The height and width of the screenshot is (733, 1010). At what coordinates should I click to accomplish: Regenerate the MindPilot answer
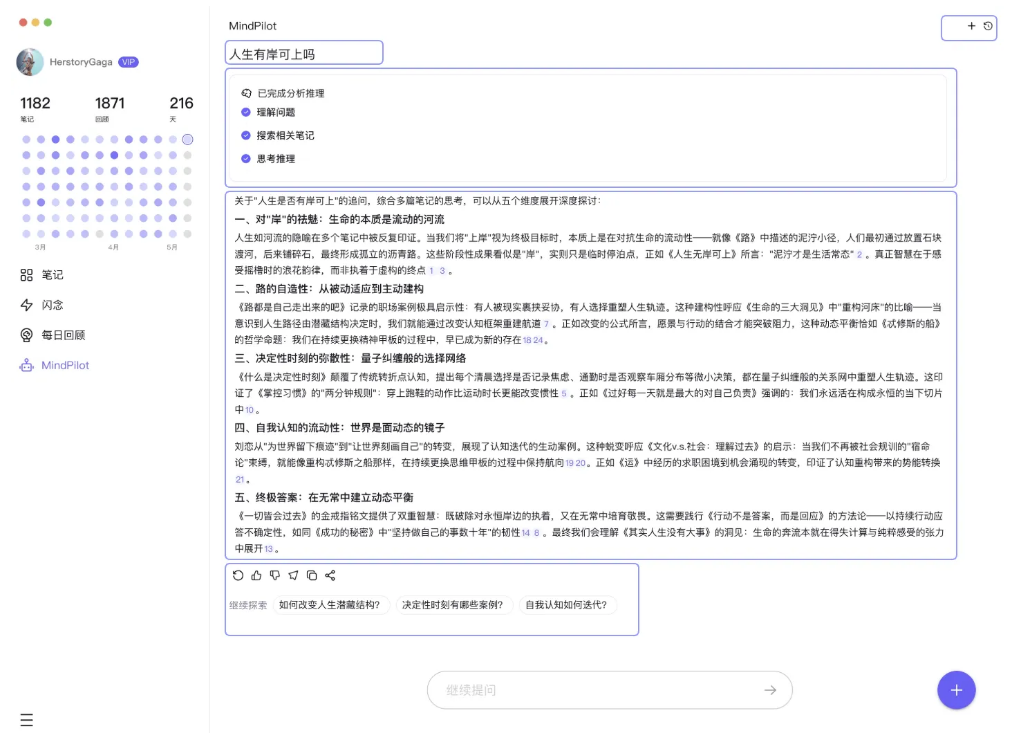coord(238,575)
